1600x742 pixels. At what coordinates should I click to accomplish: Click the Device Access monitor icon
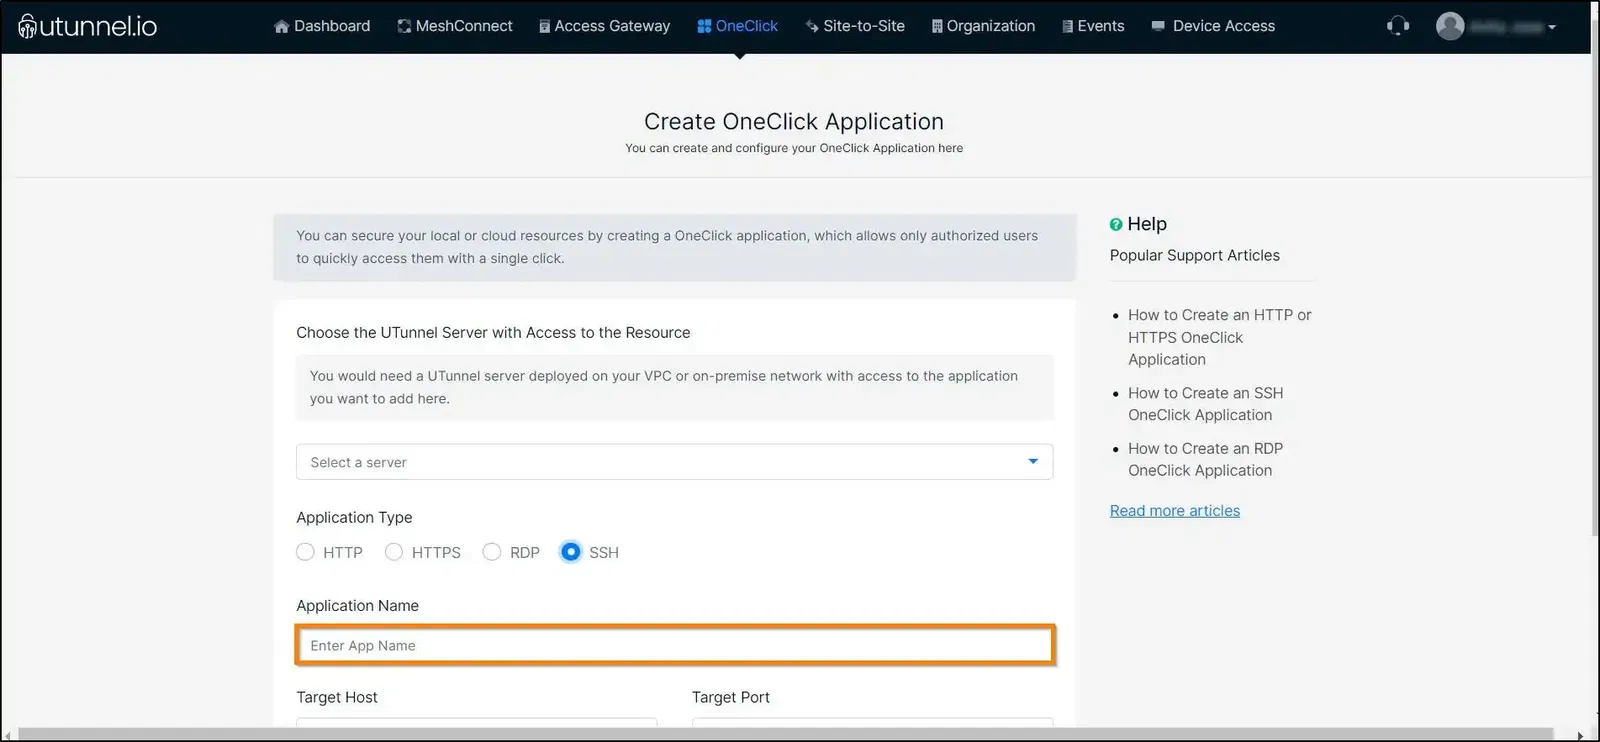1158,26
